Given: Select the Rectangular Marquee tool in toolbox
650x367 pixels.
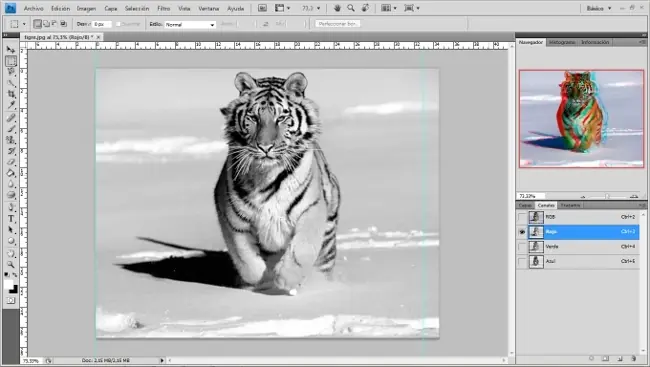Looking at the screenshot, I should [x=11, y=61].
